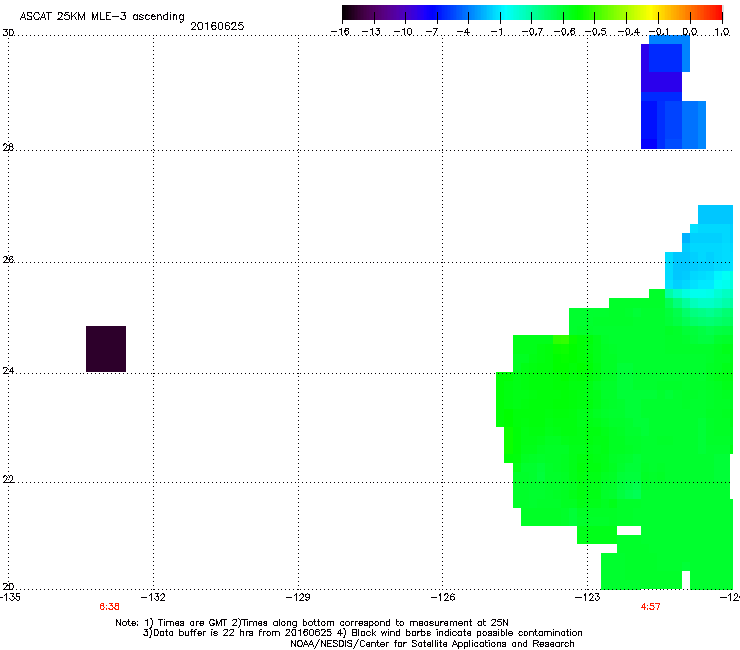Click the latitude 22 axis label
The width and height of the screenshot is (740, 650).
tap(8, 480)
